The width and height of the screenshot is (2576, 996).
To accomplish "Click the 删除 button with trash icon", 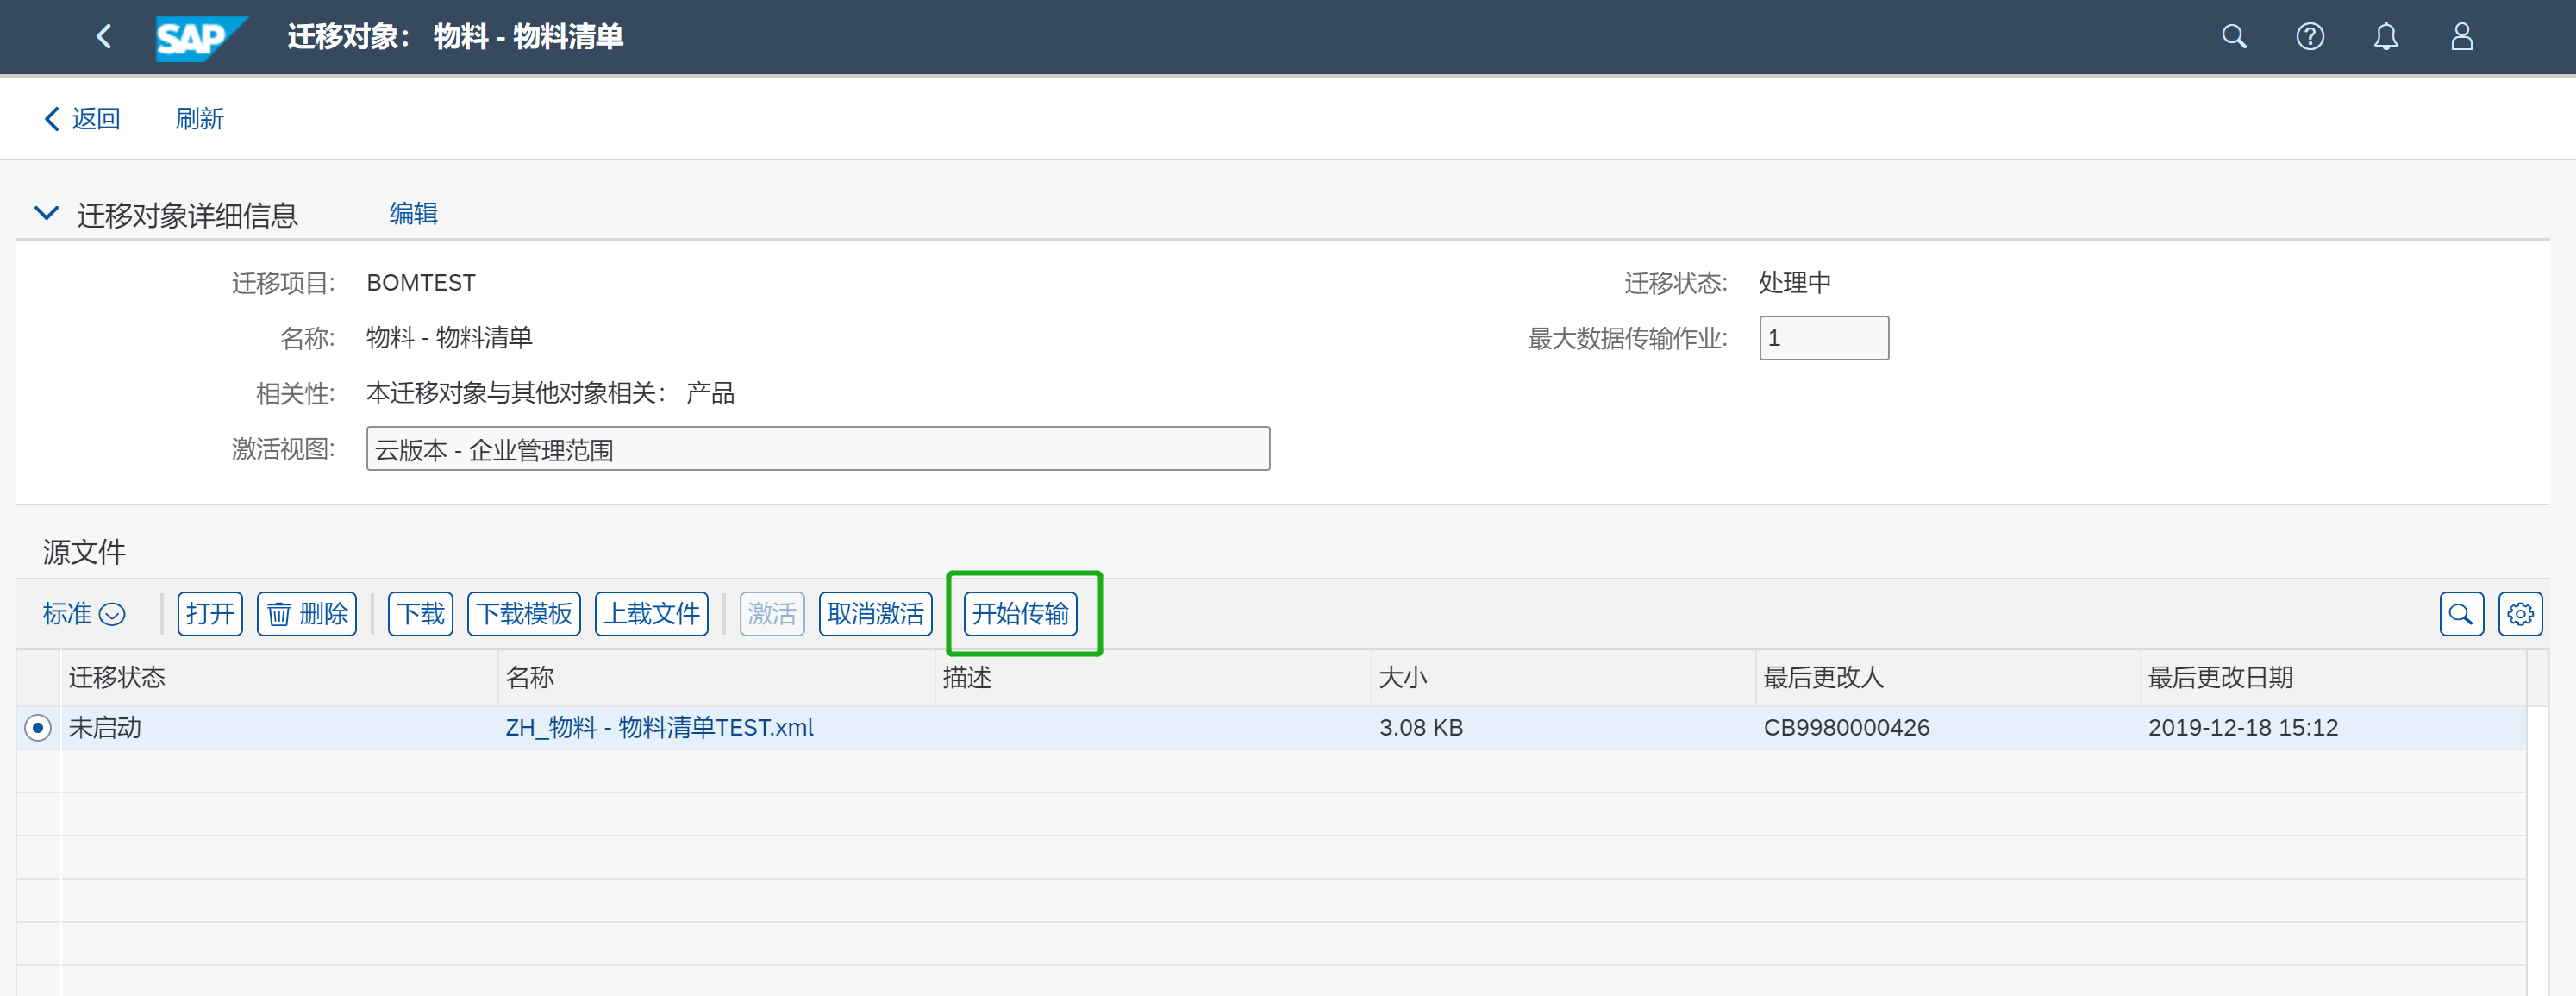I will 307,613.
